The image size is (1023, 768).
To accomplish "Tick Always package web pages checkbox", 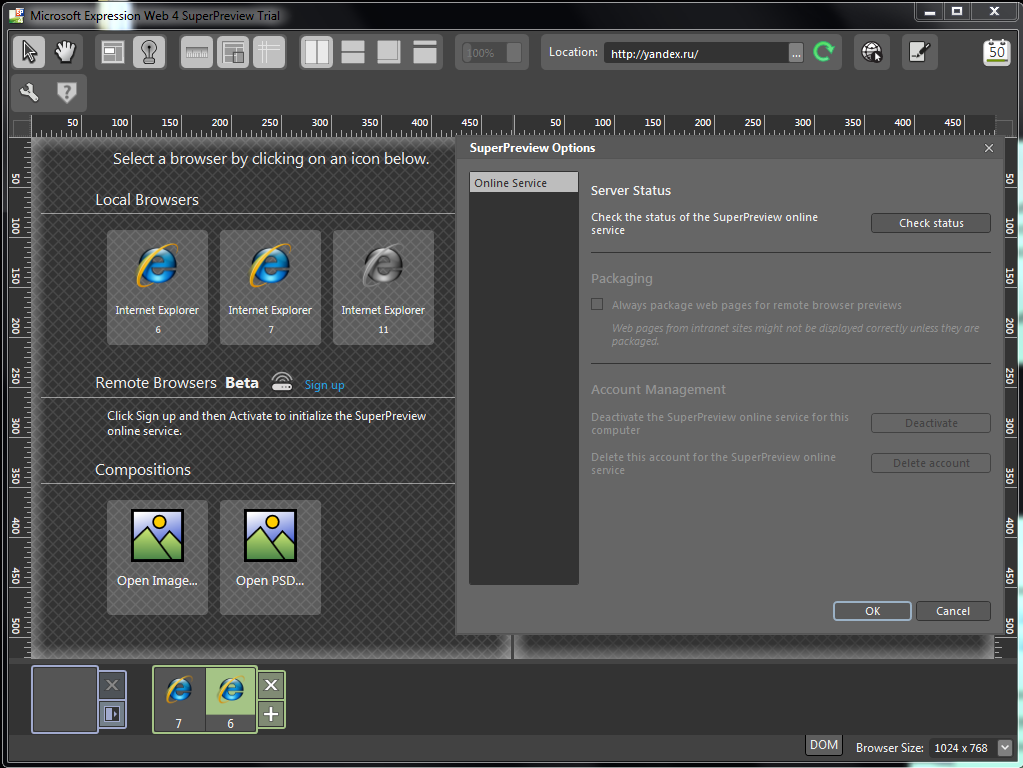I will coord(597,304).
